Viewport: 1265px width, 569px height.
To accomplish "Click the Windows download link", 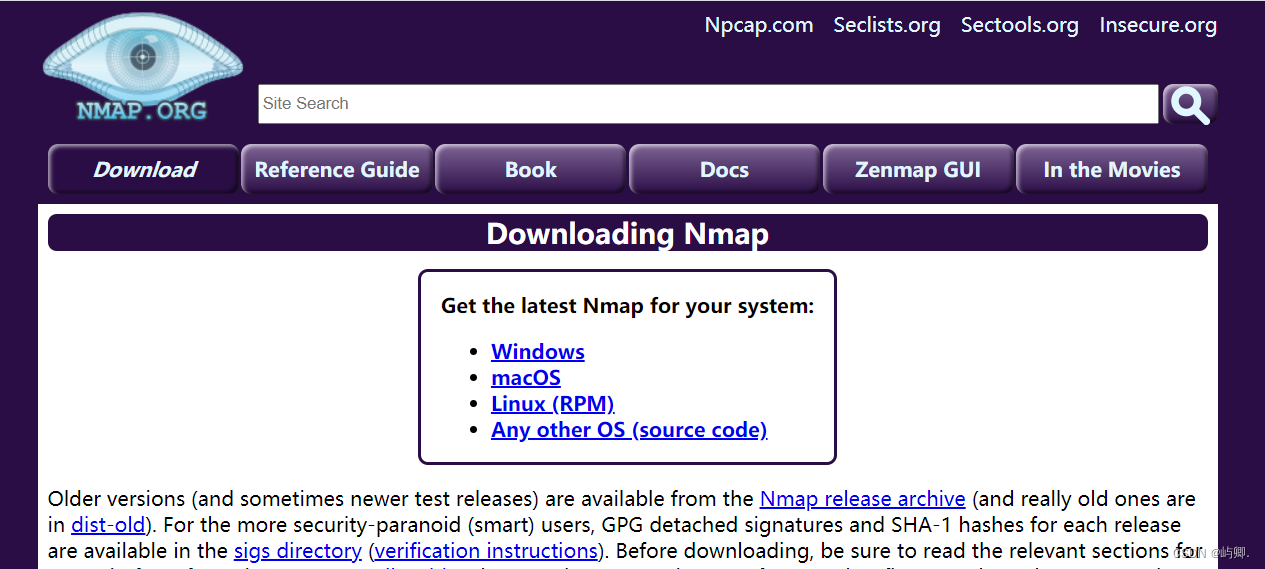I will (538, 352).
